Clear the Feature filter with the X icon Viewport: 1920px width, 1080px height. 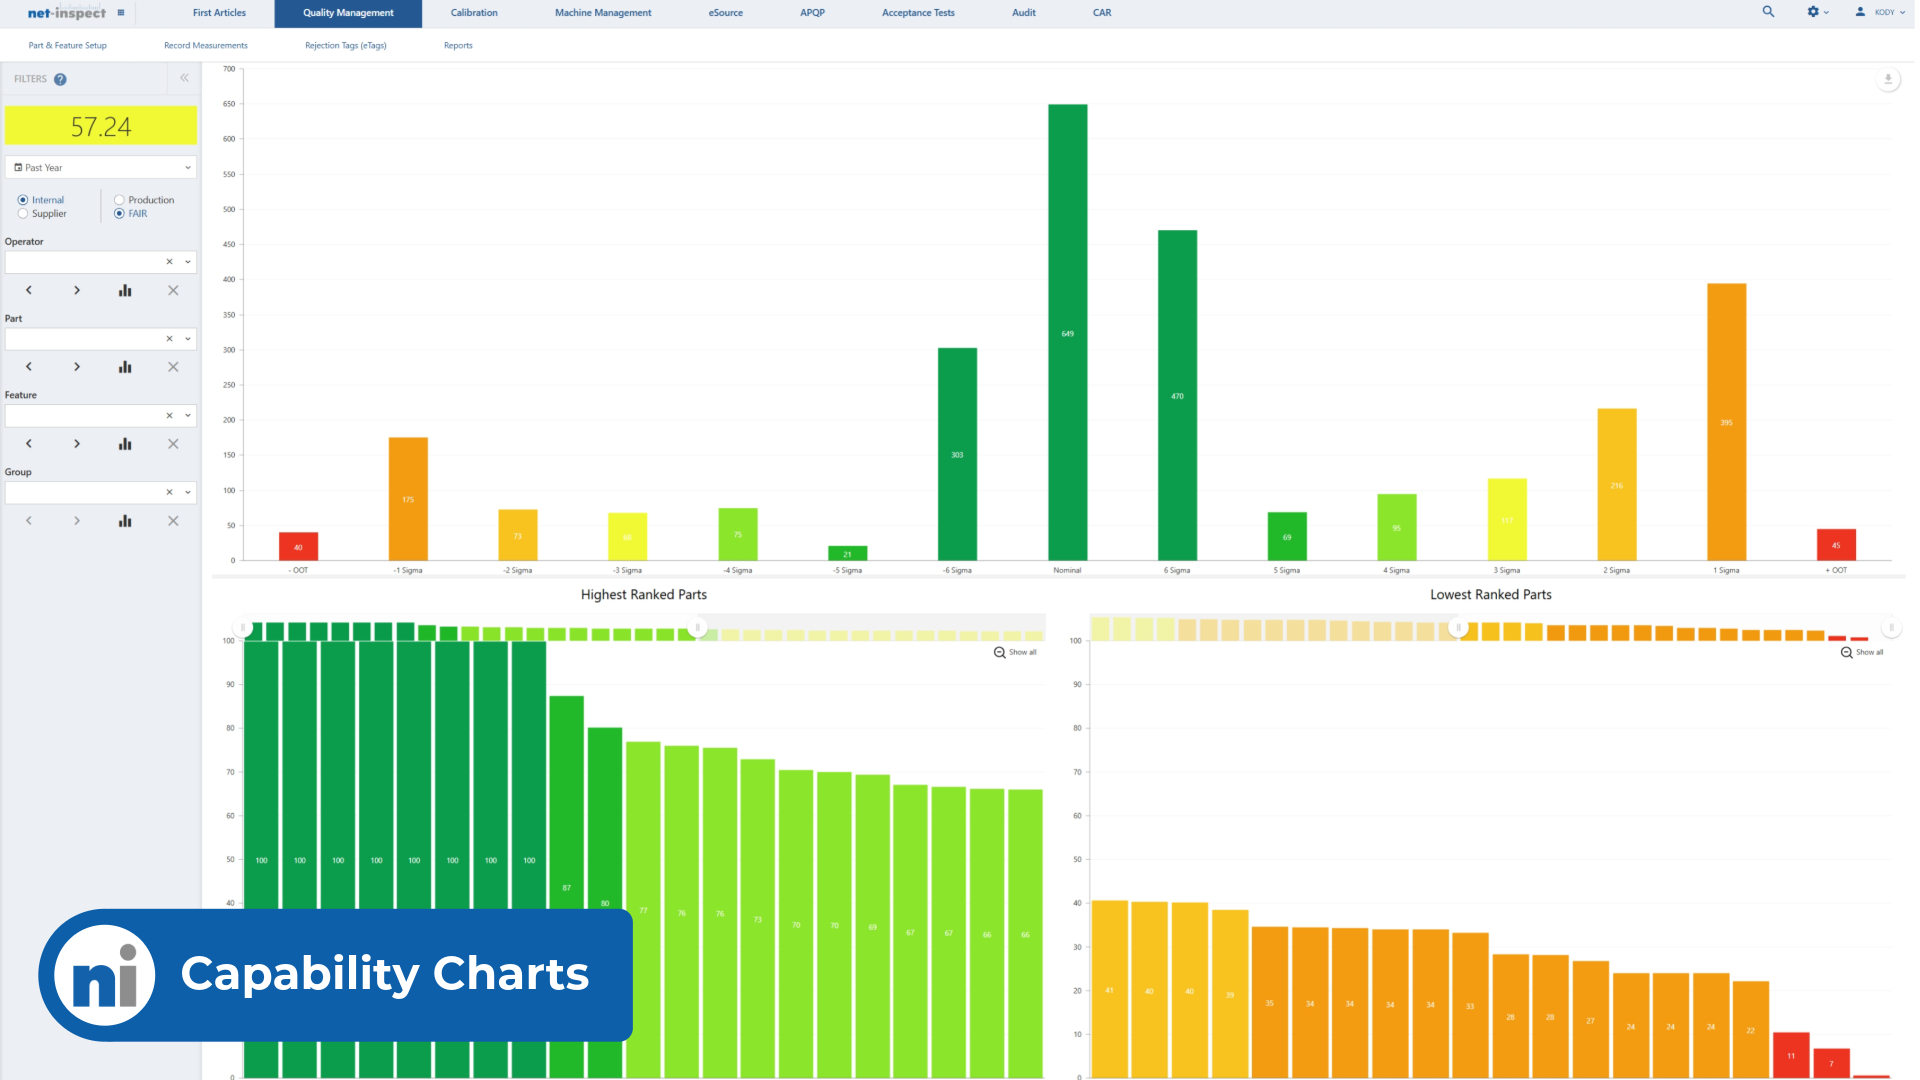(x=169, y=414)
